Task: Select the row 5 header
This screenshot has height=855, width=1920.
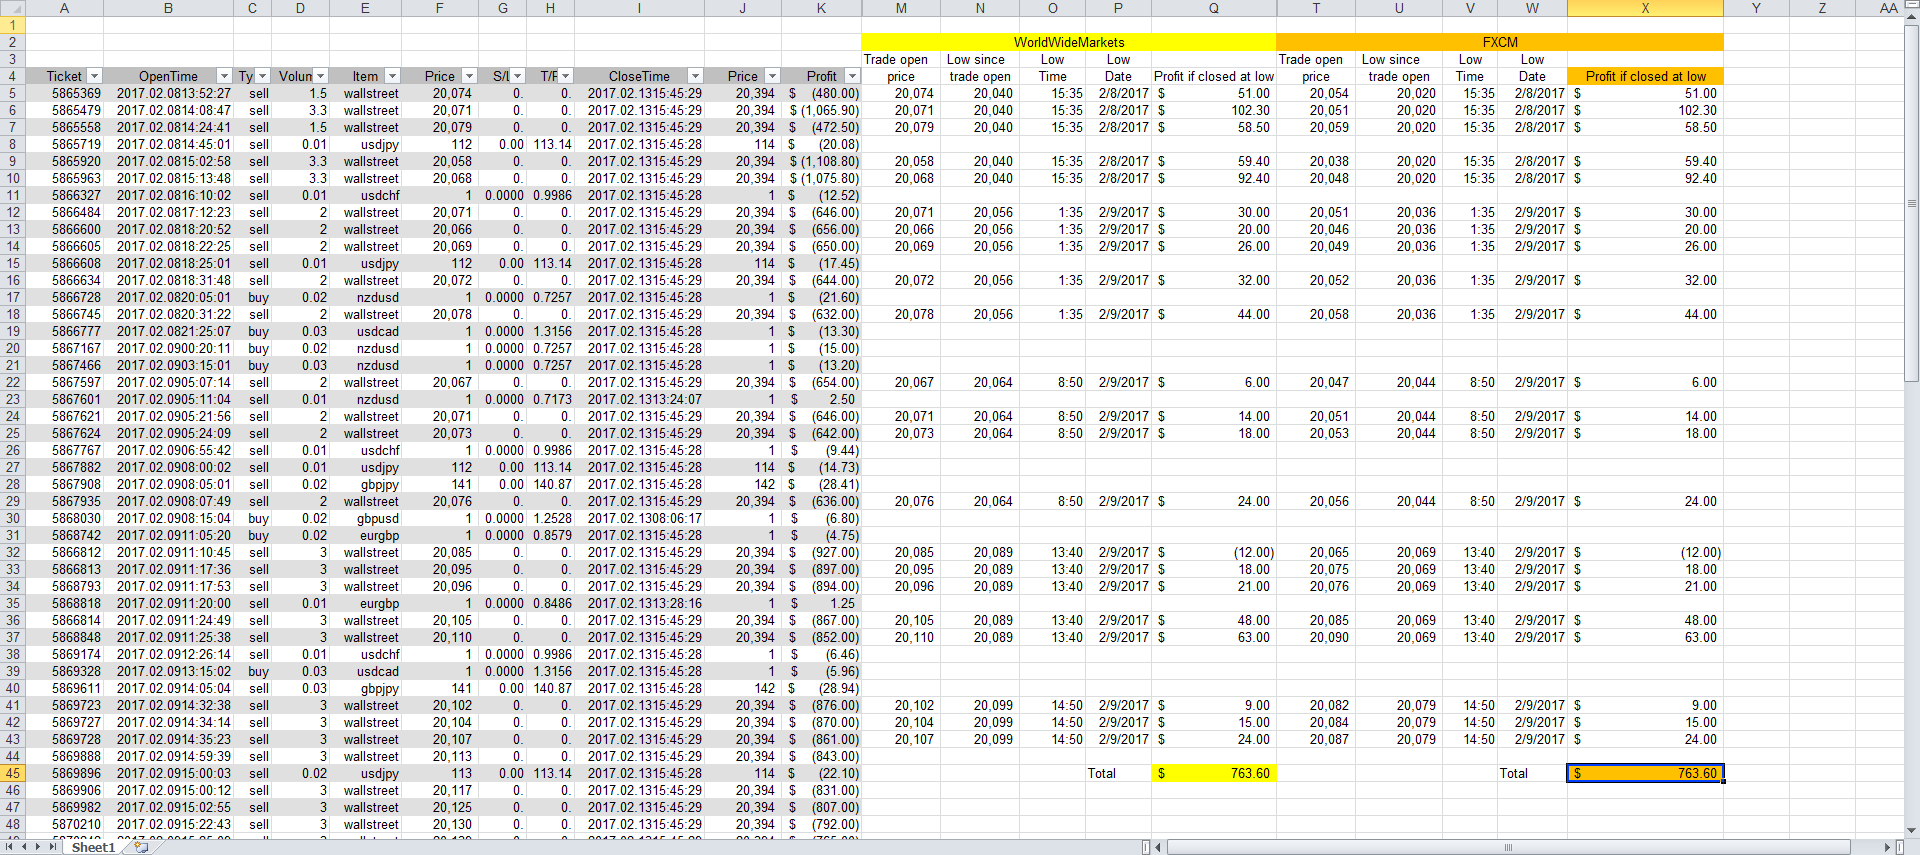Action: pos(12,93)
